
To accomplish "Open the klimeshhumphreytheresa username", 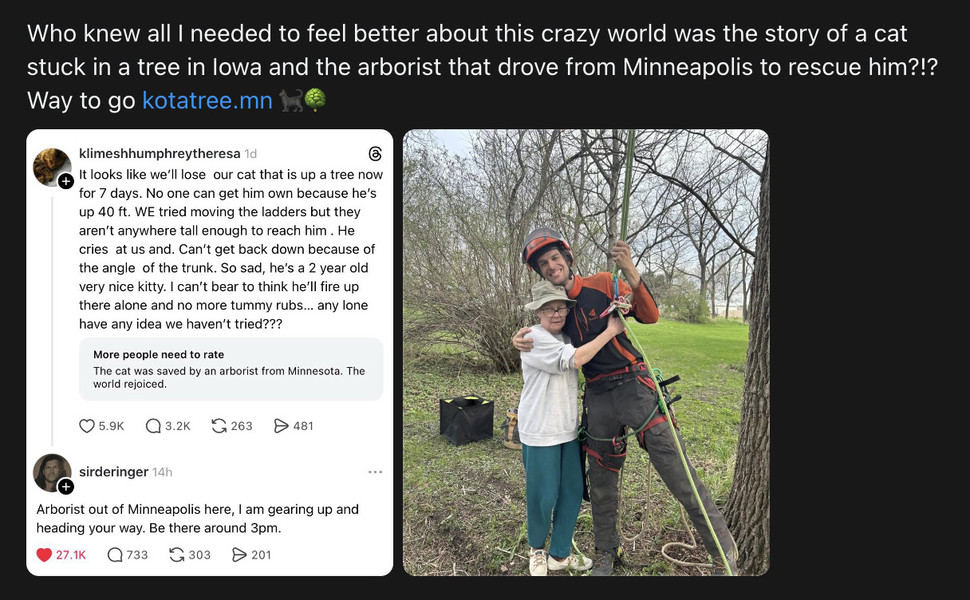I will click(x=159, y=154).
